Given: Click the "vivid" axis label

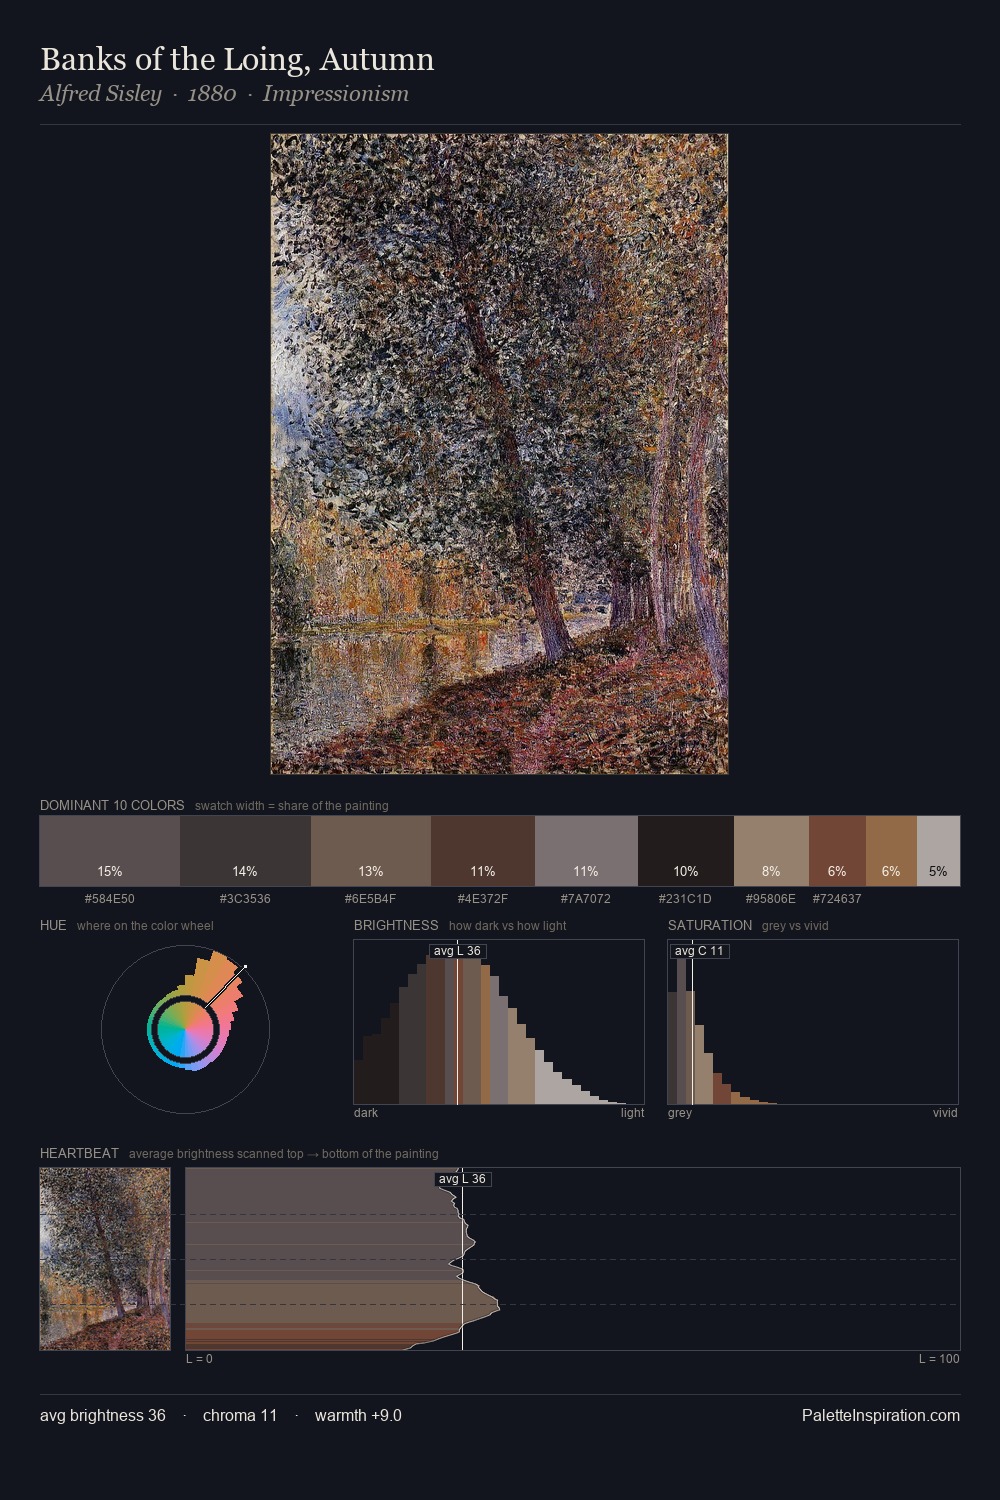Looking at the screenshot, I should tap(945, 1113).
